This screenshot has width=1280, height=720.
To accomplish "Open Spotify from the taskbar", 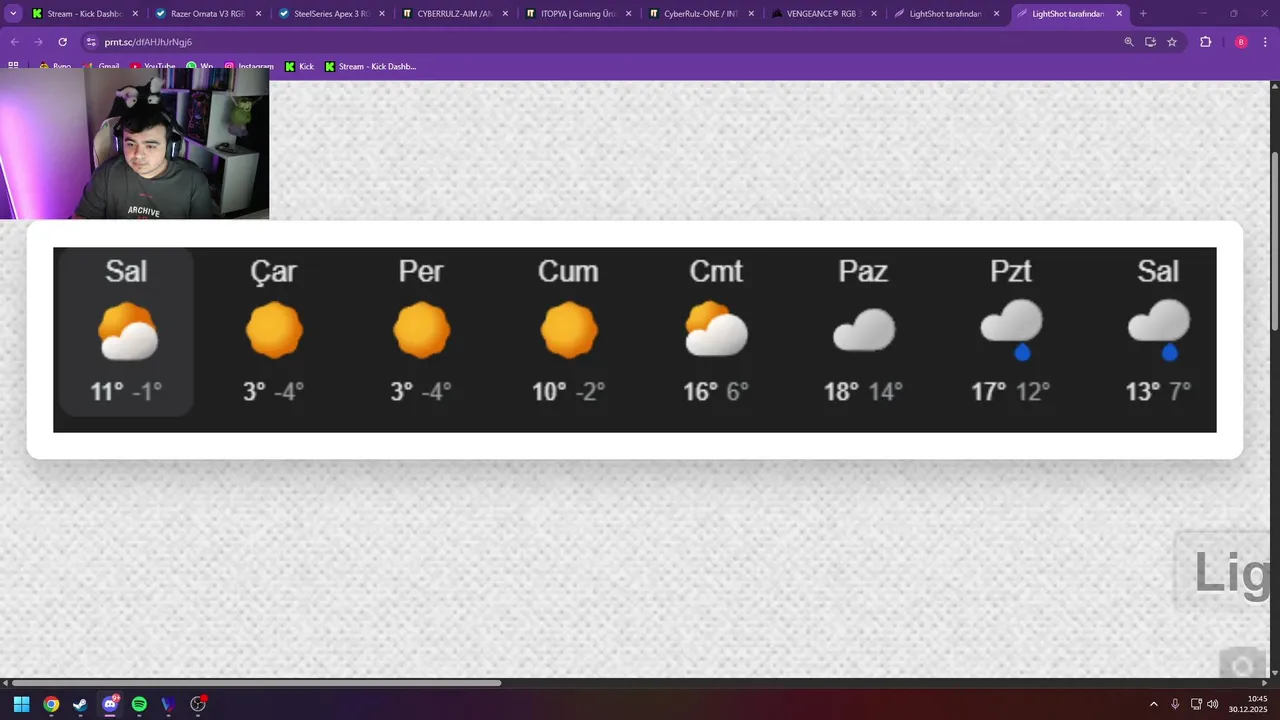I will click(139, 704).
